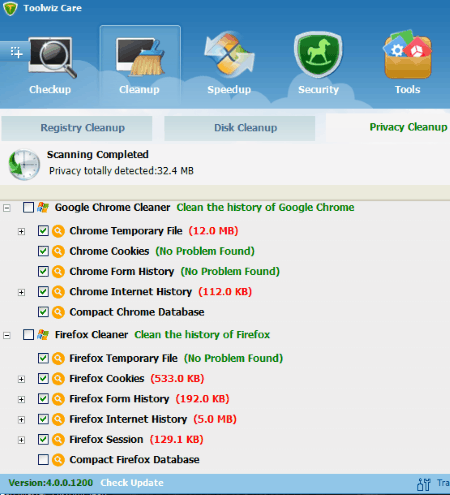The image size is (450, 495).
Task: Click the Check Update link
Action: point(132,483)
